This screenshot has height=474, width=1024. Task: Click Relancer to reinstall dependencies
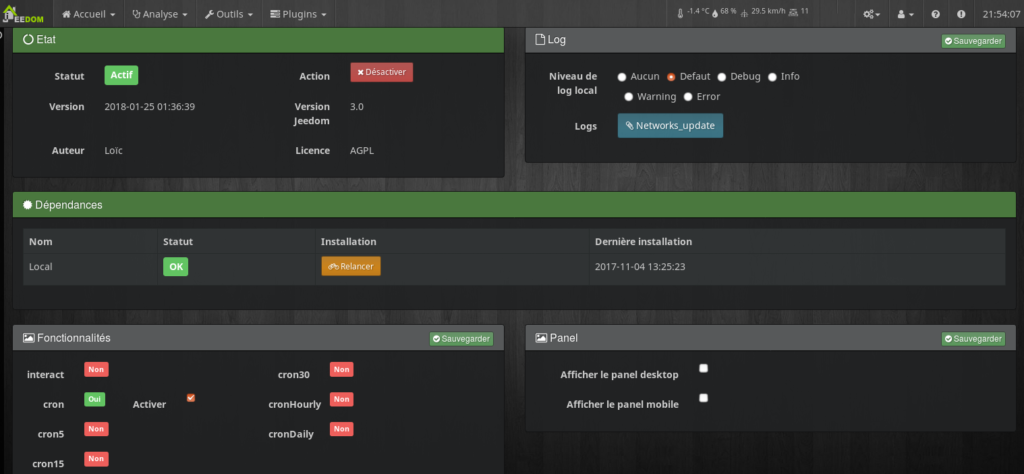pyautogui.click(x=351, y=266)
